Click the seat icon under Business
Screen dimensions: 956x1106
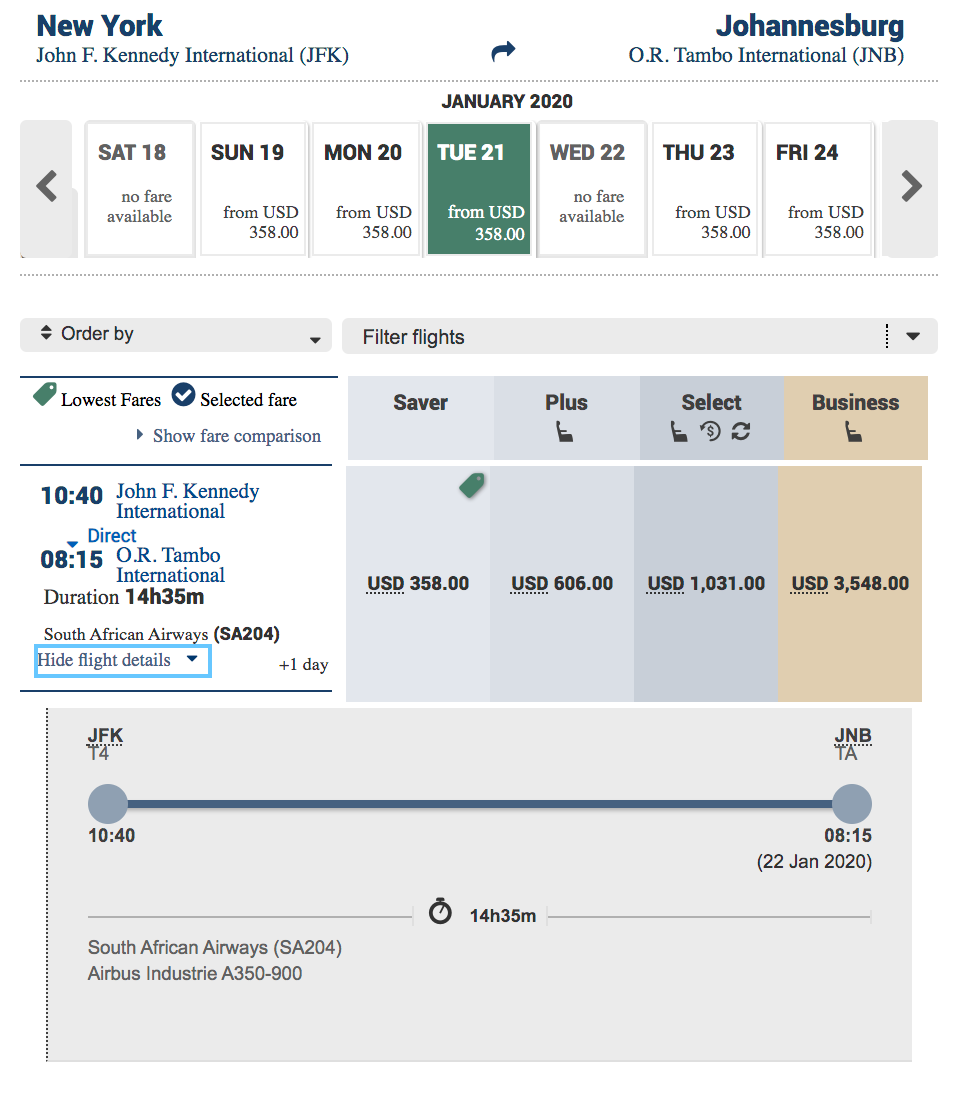(x=853, y=432)
